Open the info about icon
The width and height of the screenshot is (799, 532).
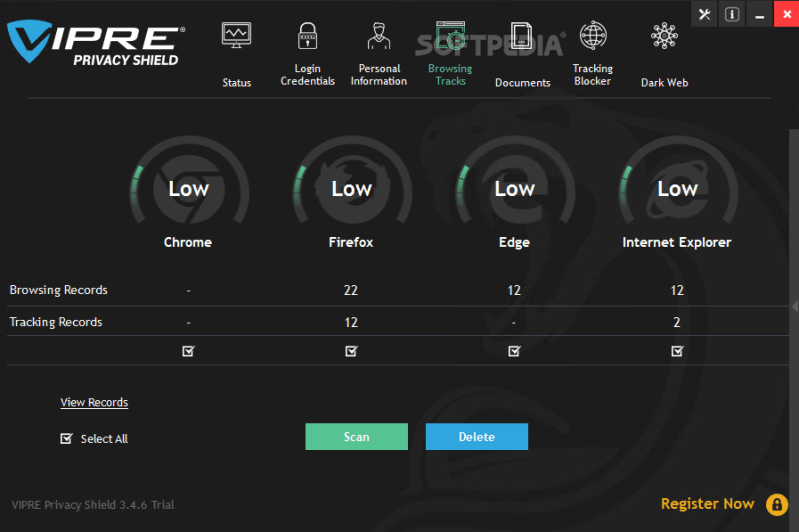pyautogui.click(x=732, y=14)
